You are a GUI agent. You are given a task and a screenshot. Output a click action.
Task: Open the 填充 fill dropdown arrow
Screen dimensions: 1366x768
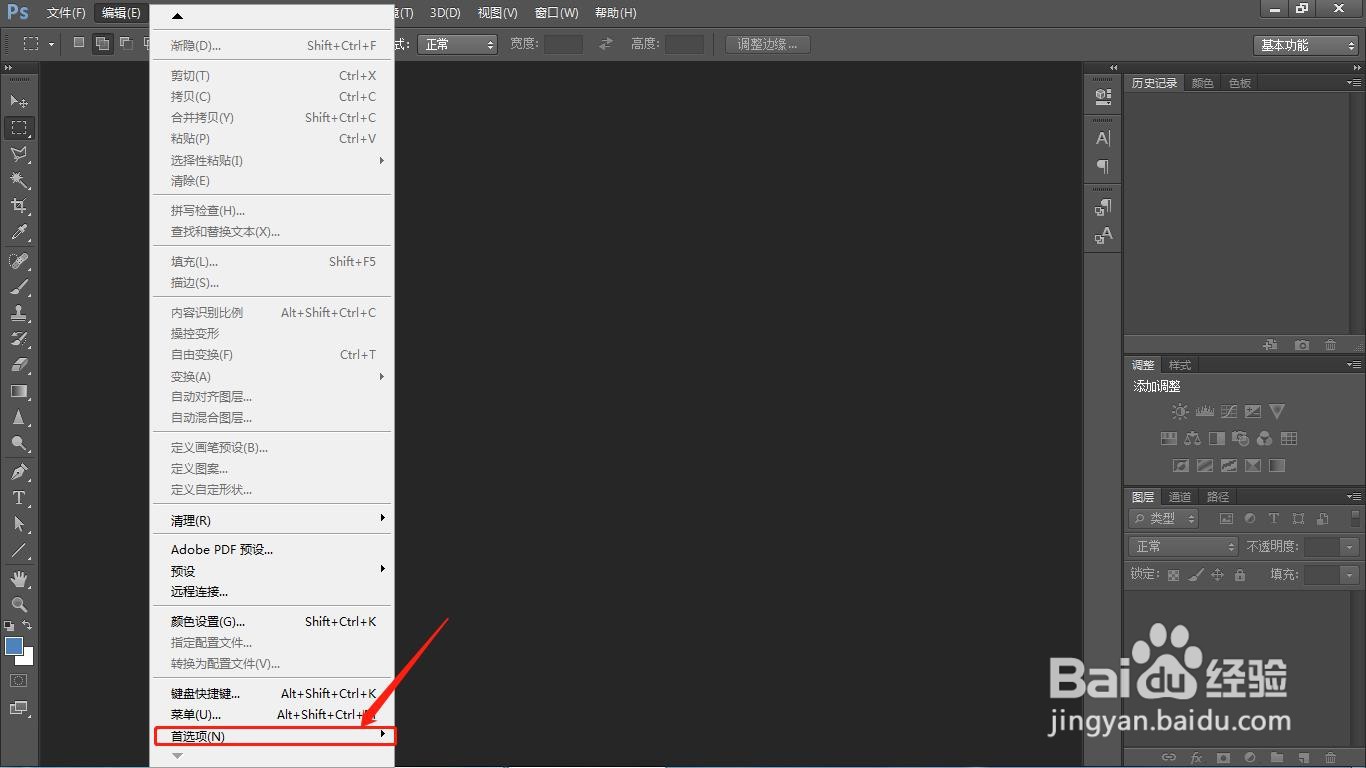click(1350, 575)
